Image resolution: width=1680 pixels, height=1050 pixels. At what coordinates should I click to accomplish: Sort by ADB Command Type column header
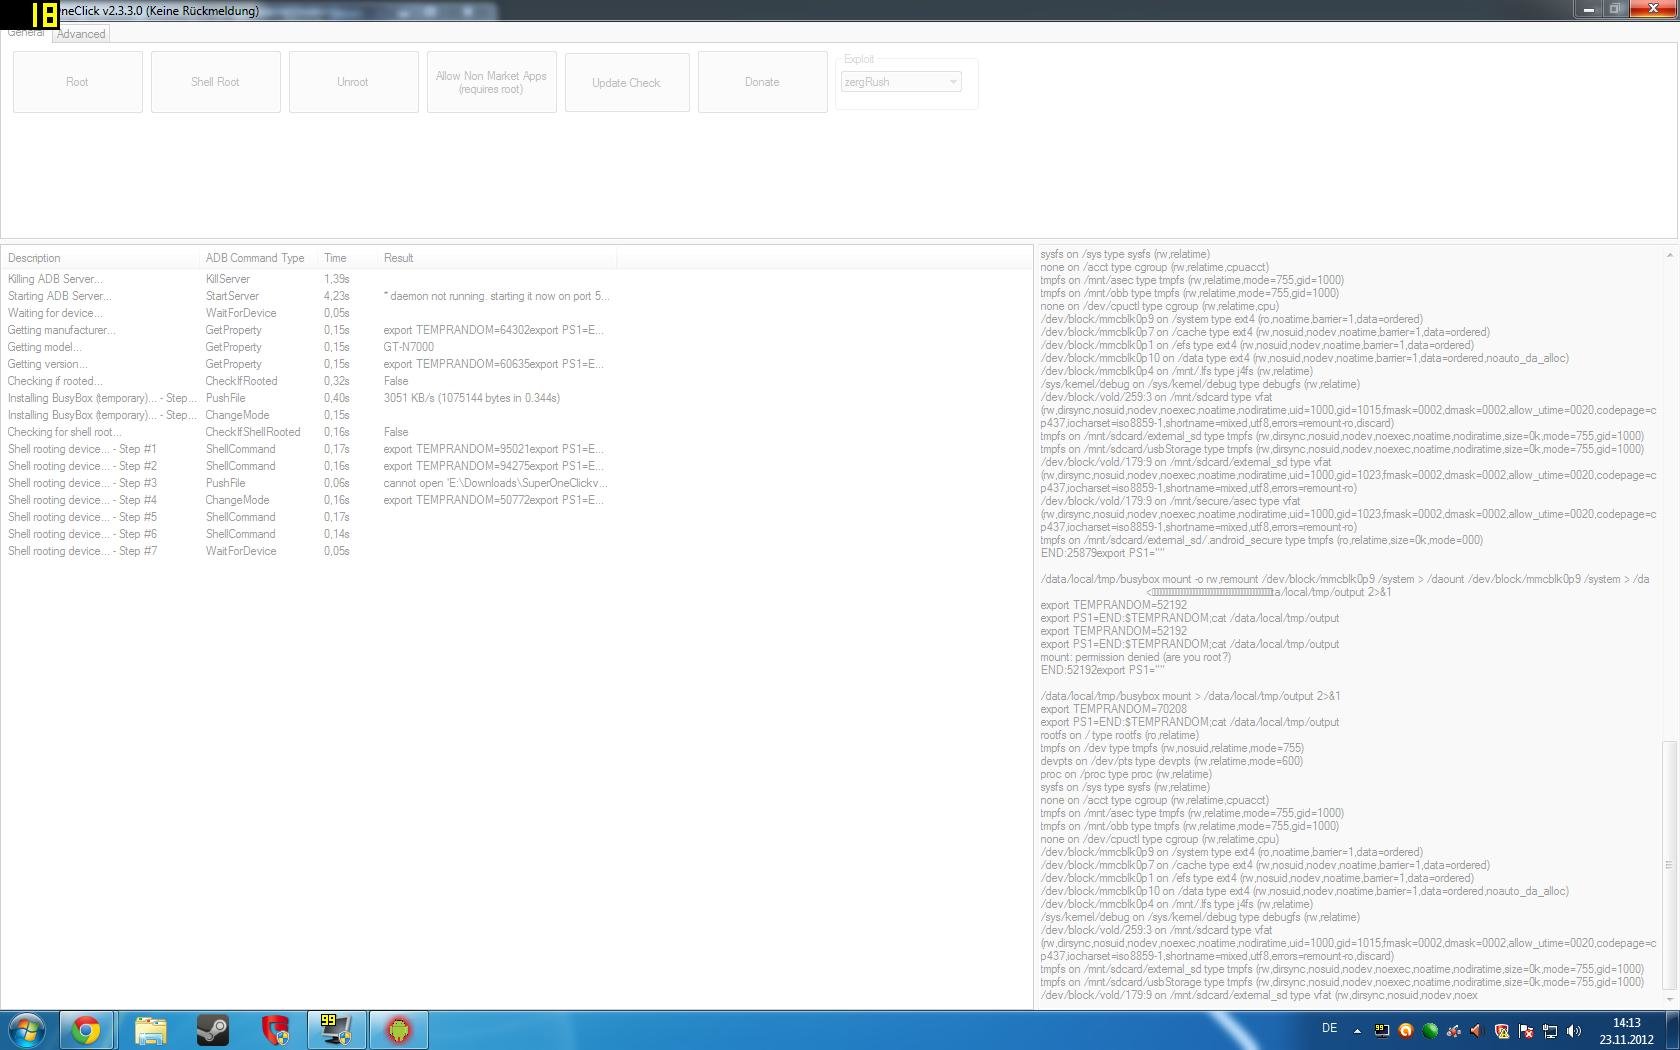259,258
